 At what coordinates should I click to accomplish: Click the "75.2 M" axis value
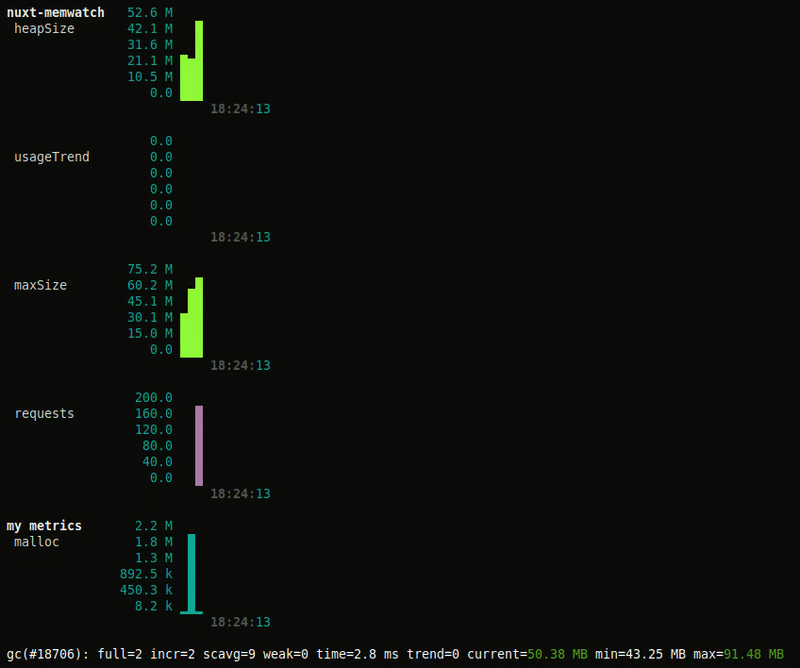point(150,269)
